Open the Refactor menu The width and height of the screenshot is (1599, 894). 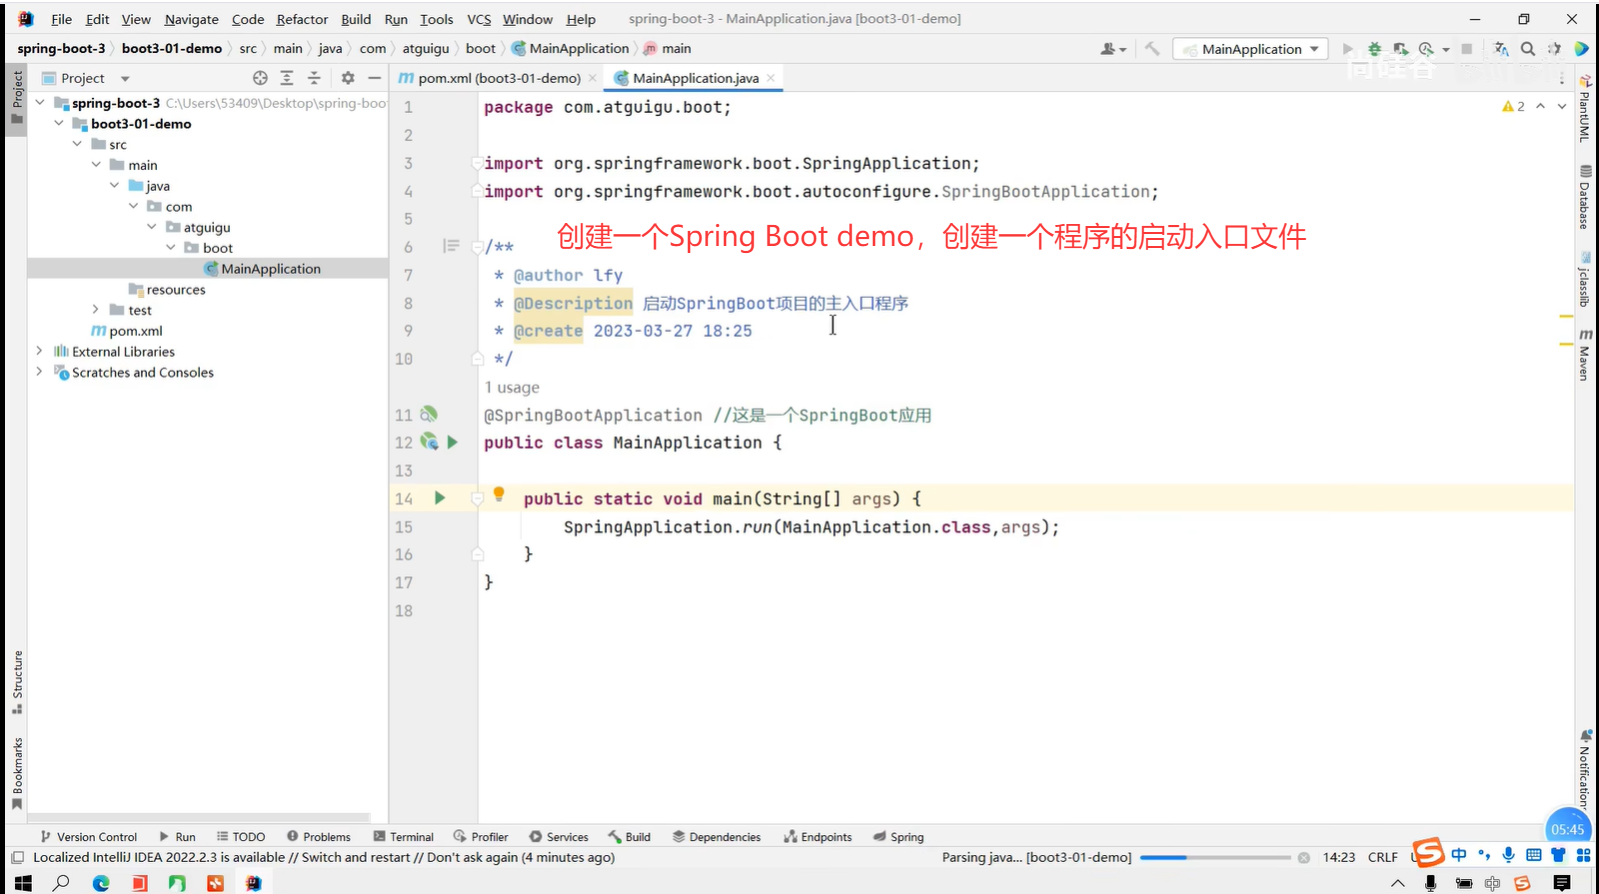coord(302,19)
